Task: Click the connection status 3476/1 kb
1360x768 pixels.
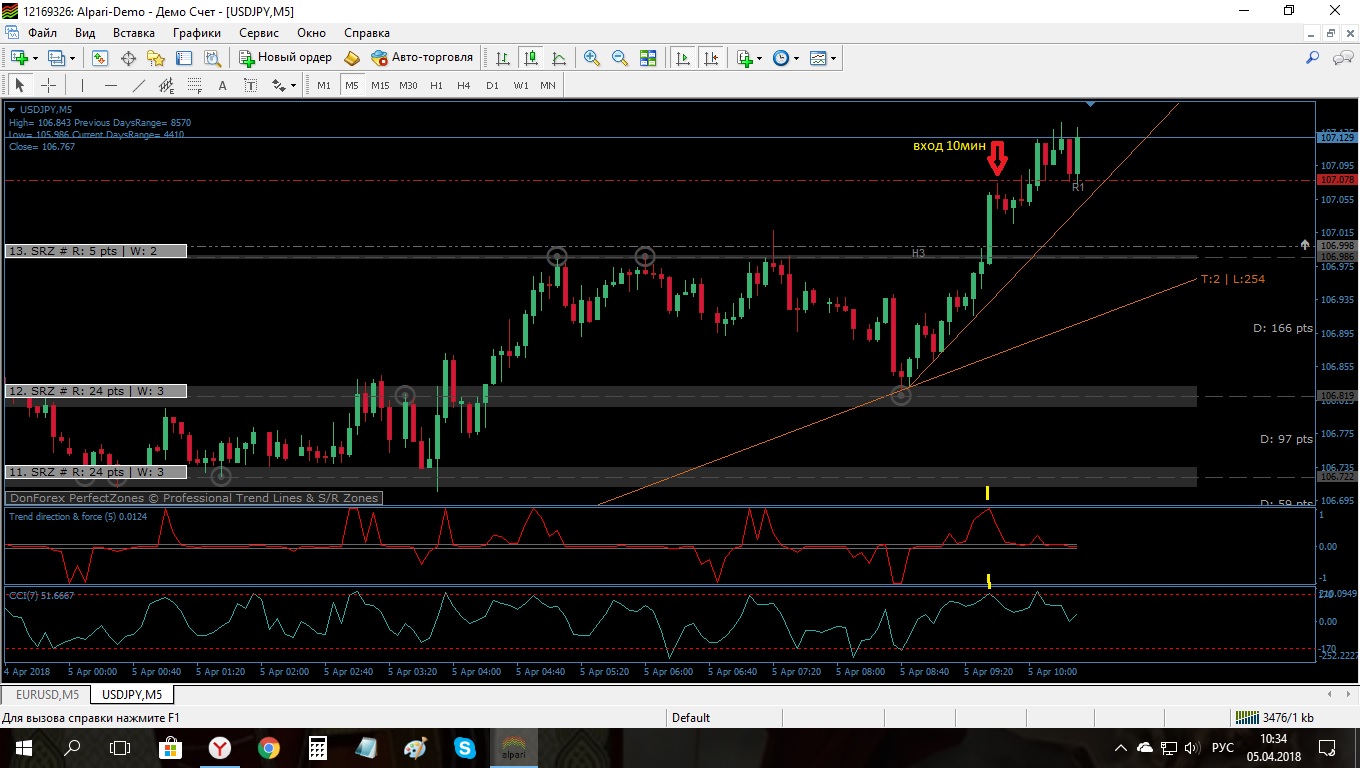Action: (1275, 717)
